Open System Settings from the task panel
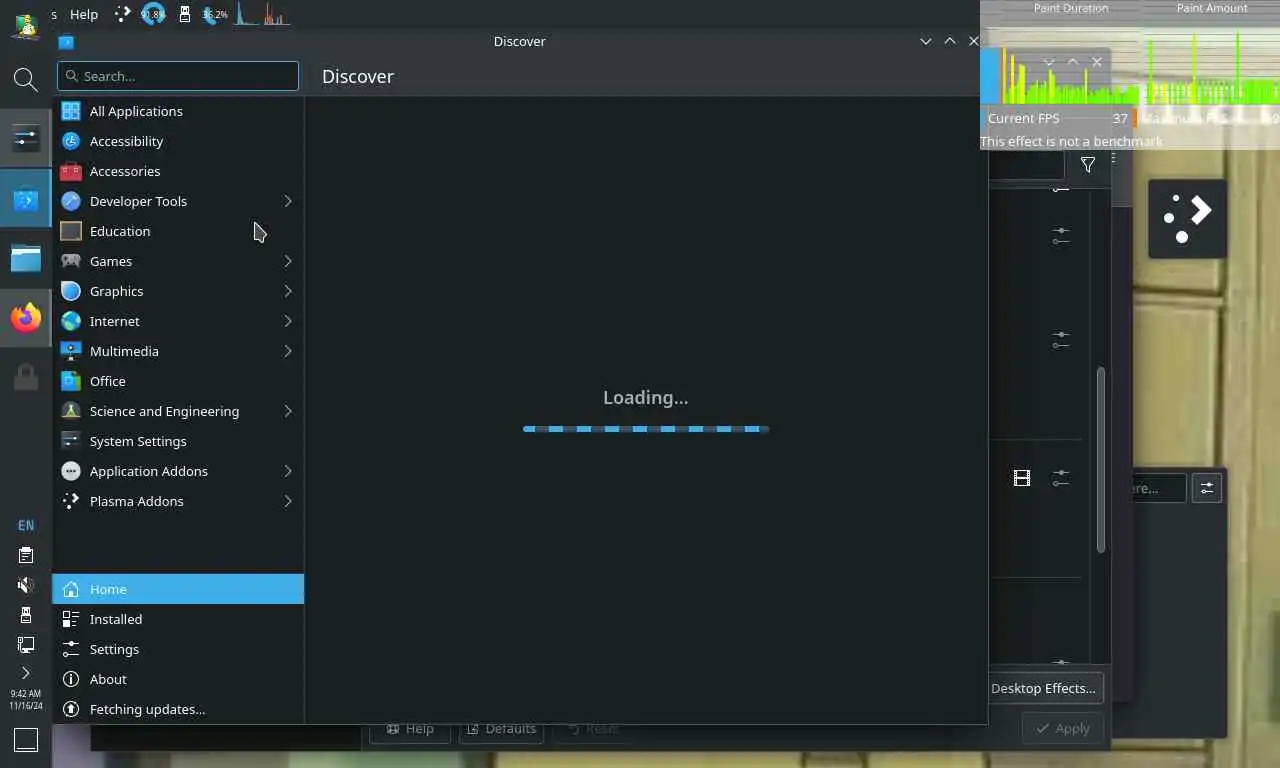 (26, 137)
